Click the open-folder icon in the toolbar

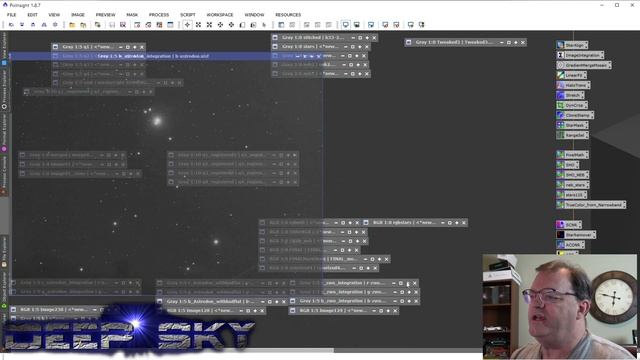[72, 25]
